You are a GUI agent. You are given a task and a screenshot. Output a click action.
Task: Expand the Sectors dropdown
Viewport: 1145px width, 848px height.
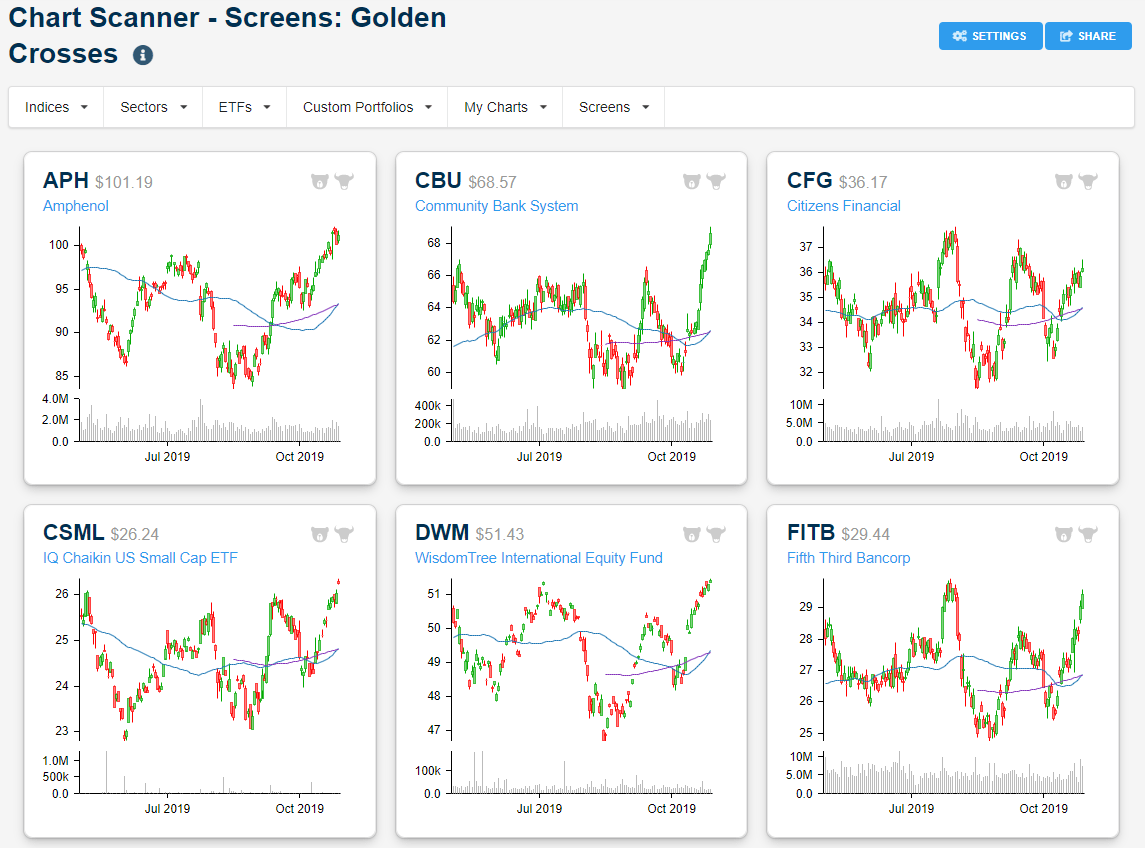click(152, 107)
